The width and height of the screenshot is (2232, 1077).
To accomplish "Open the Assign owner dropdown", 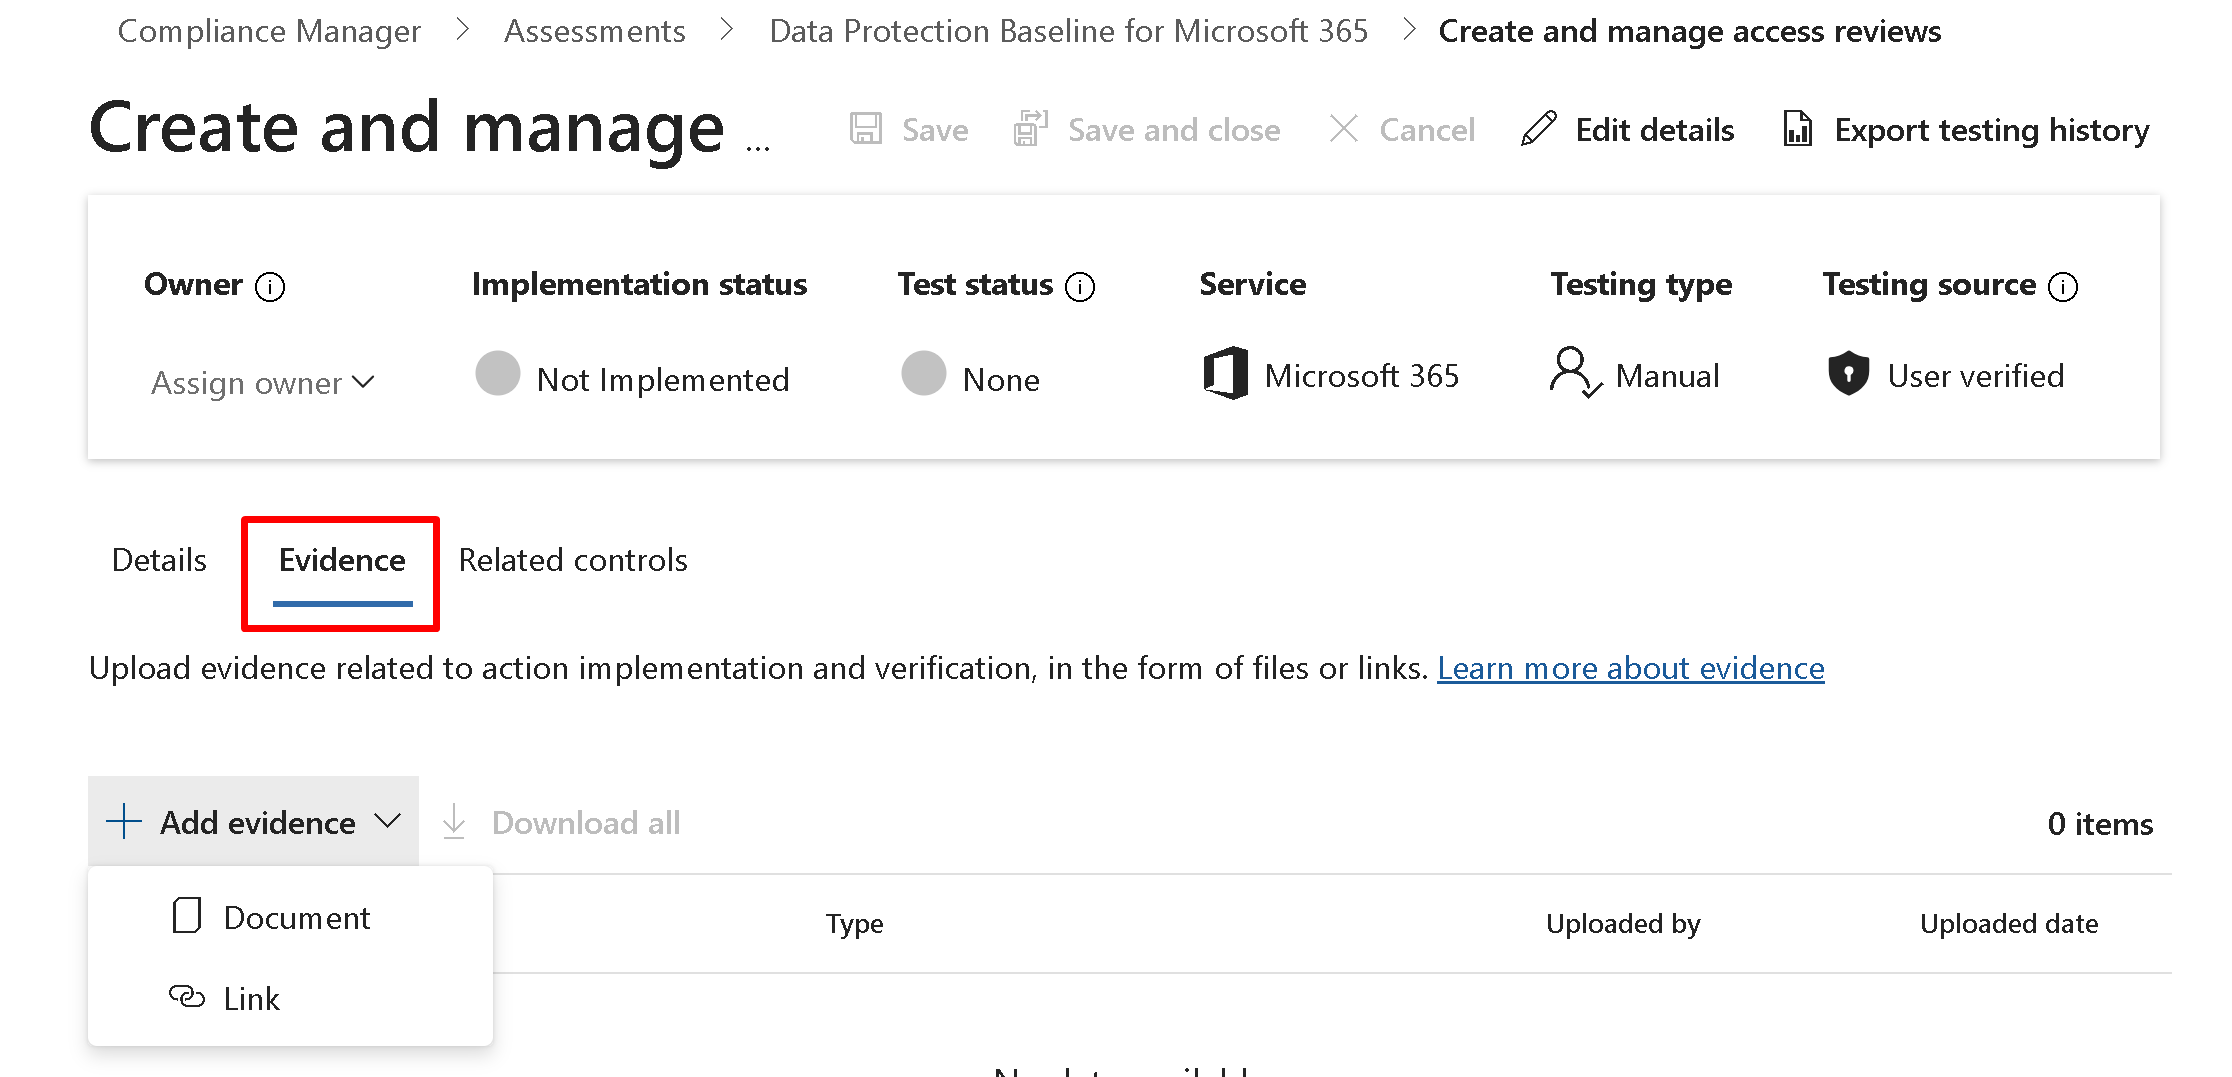I will (263, 383).
